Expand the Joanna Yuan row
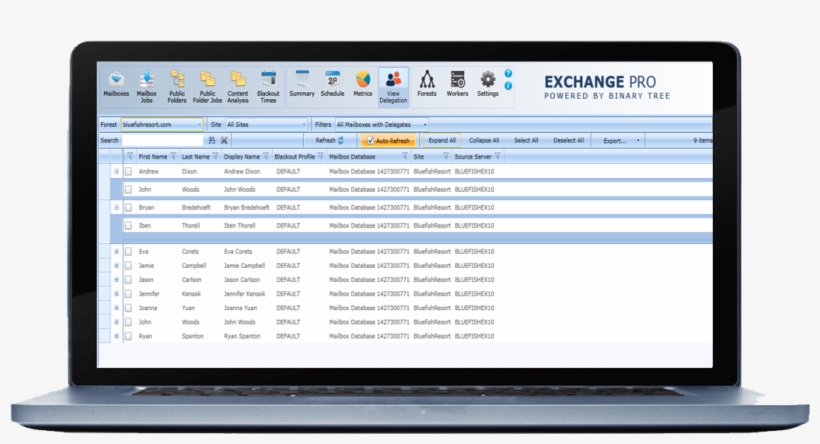This screenshot has height=444, width=820. click(x=116, y=308)
